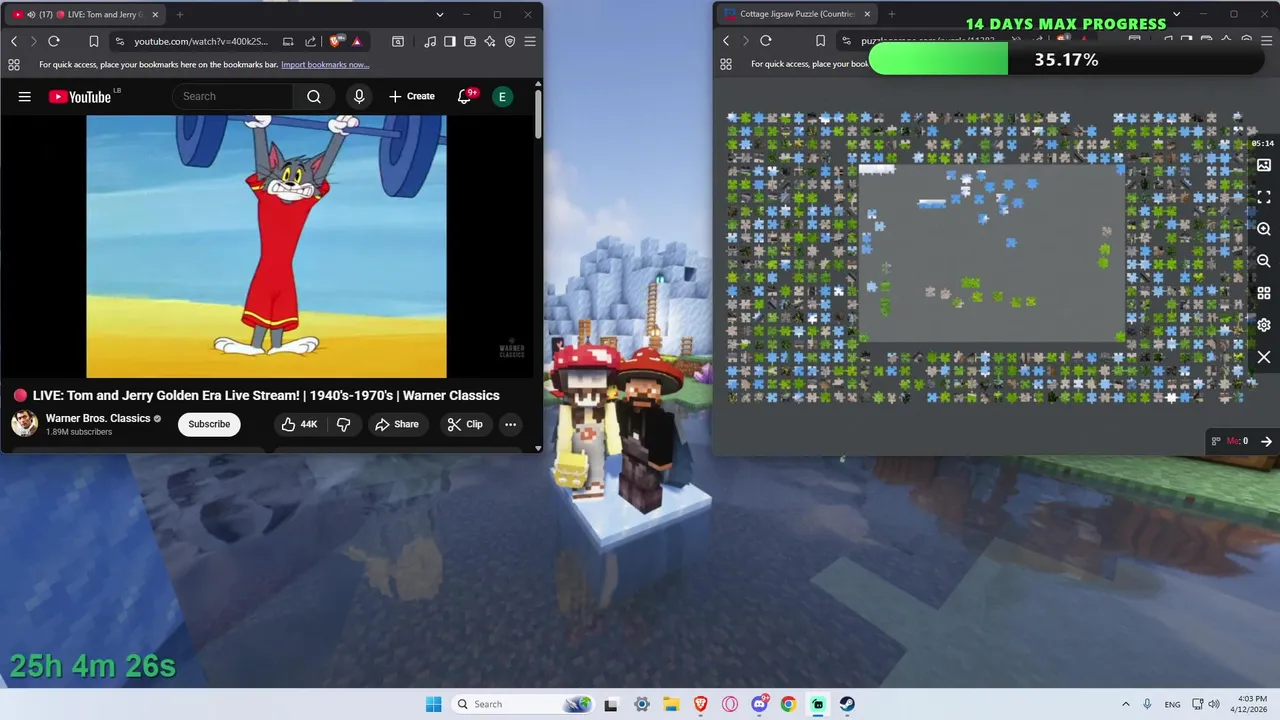1280x720 pixels.
Task: Show puzzle preview image icon
Action: pyautogui.click(x=1264, y=165)
